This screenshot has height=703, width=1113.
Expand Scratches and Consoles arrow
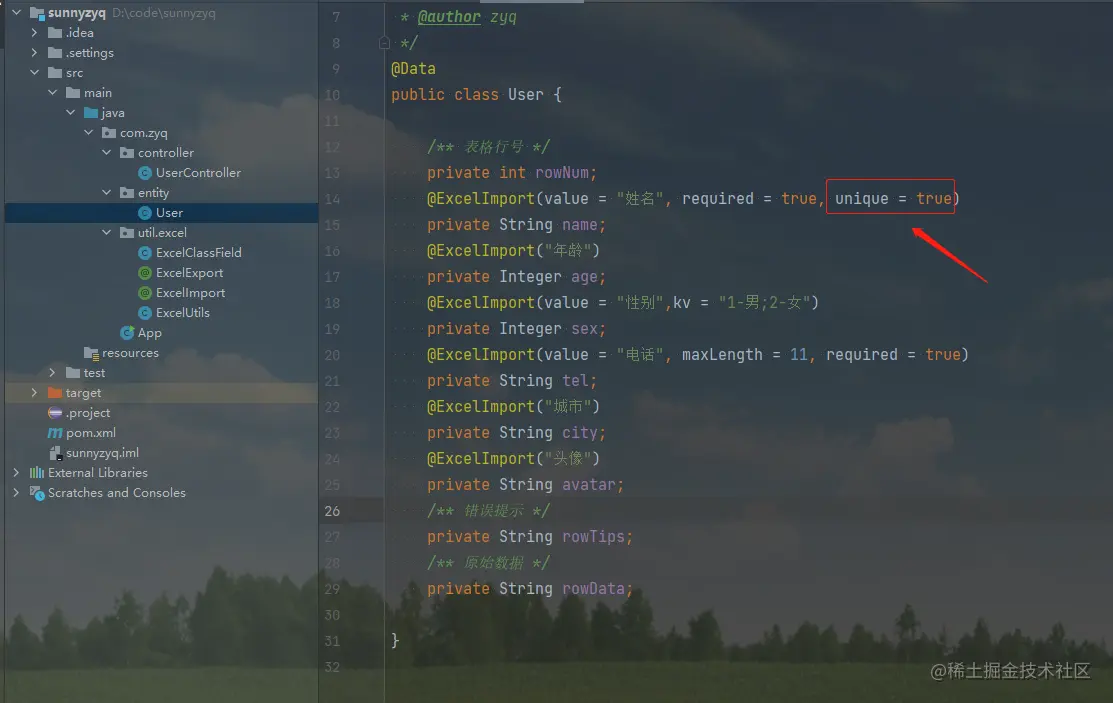(16, 492)
